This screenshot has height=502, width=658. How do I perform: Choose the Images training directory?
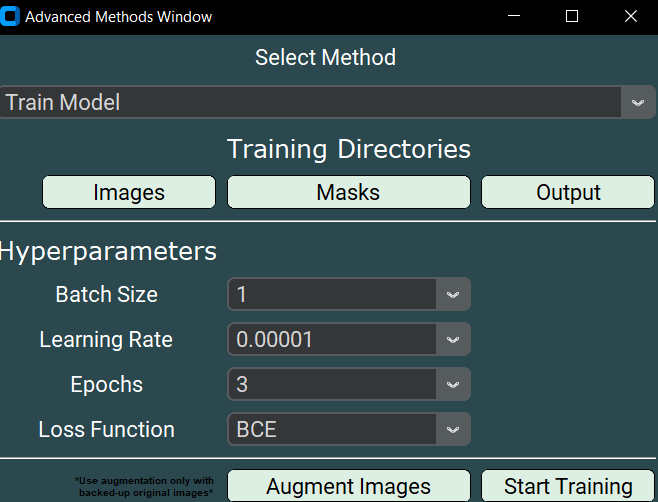tap(129, 192)
